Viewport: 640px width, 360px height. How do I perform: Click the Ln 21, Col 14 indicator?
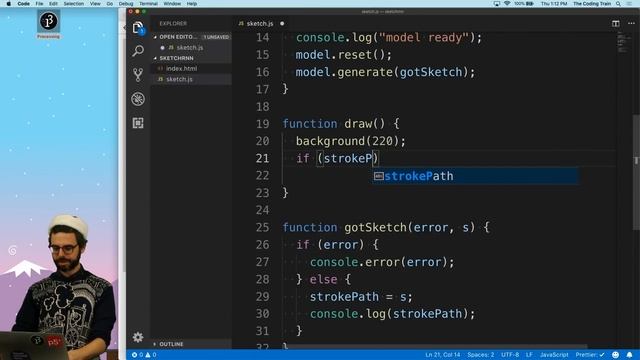point(442,355)
